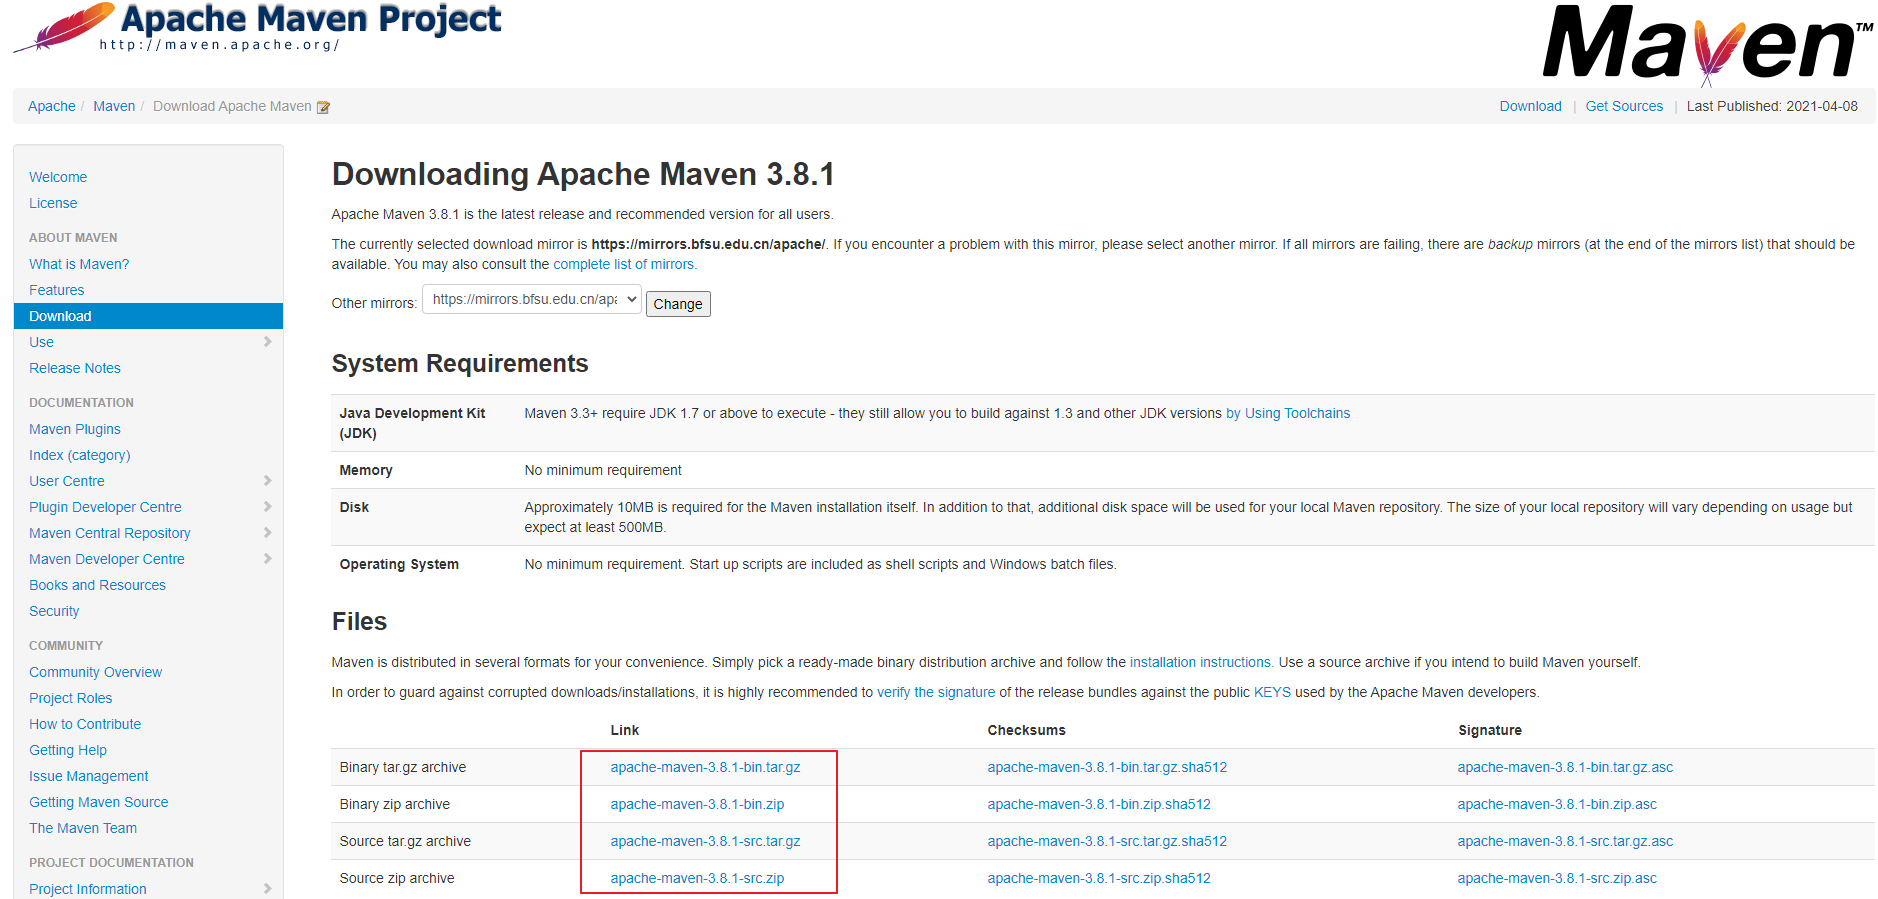Image resolution: width=1878 pixels, height=899 pixels.
Task: Open Welcome in the sidebar
Action: click(x=58, y=177)
